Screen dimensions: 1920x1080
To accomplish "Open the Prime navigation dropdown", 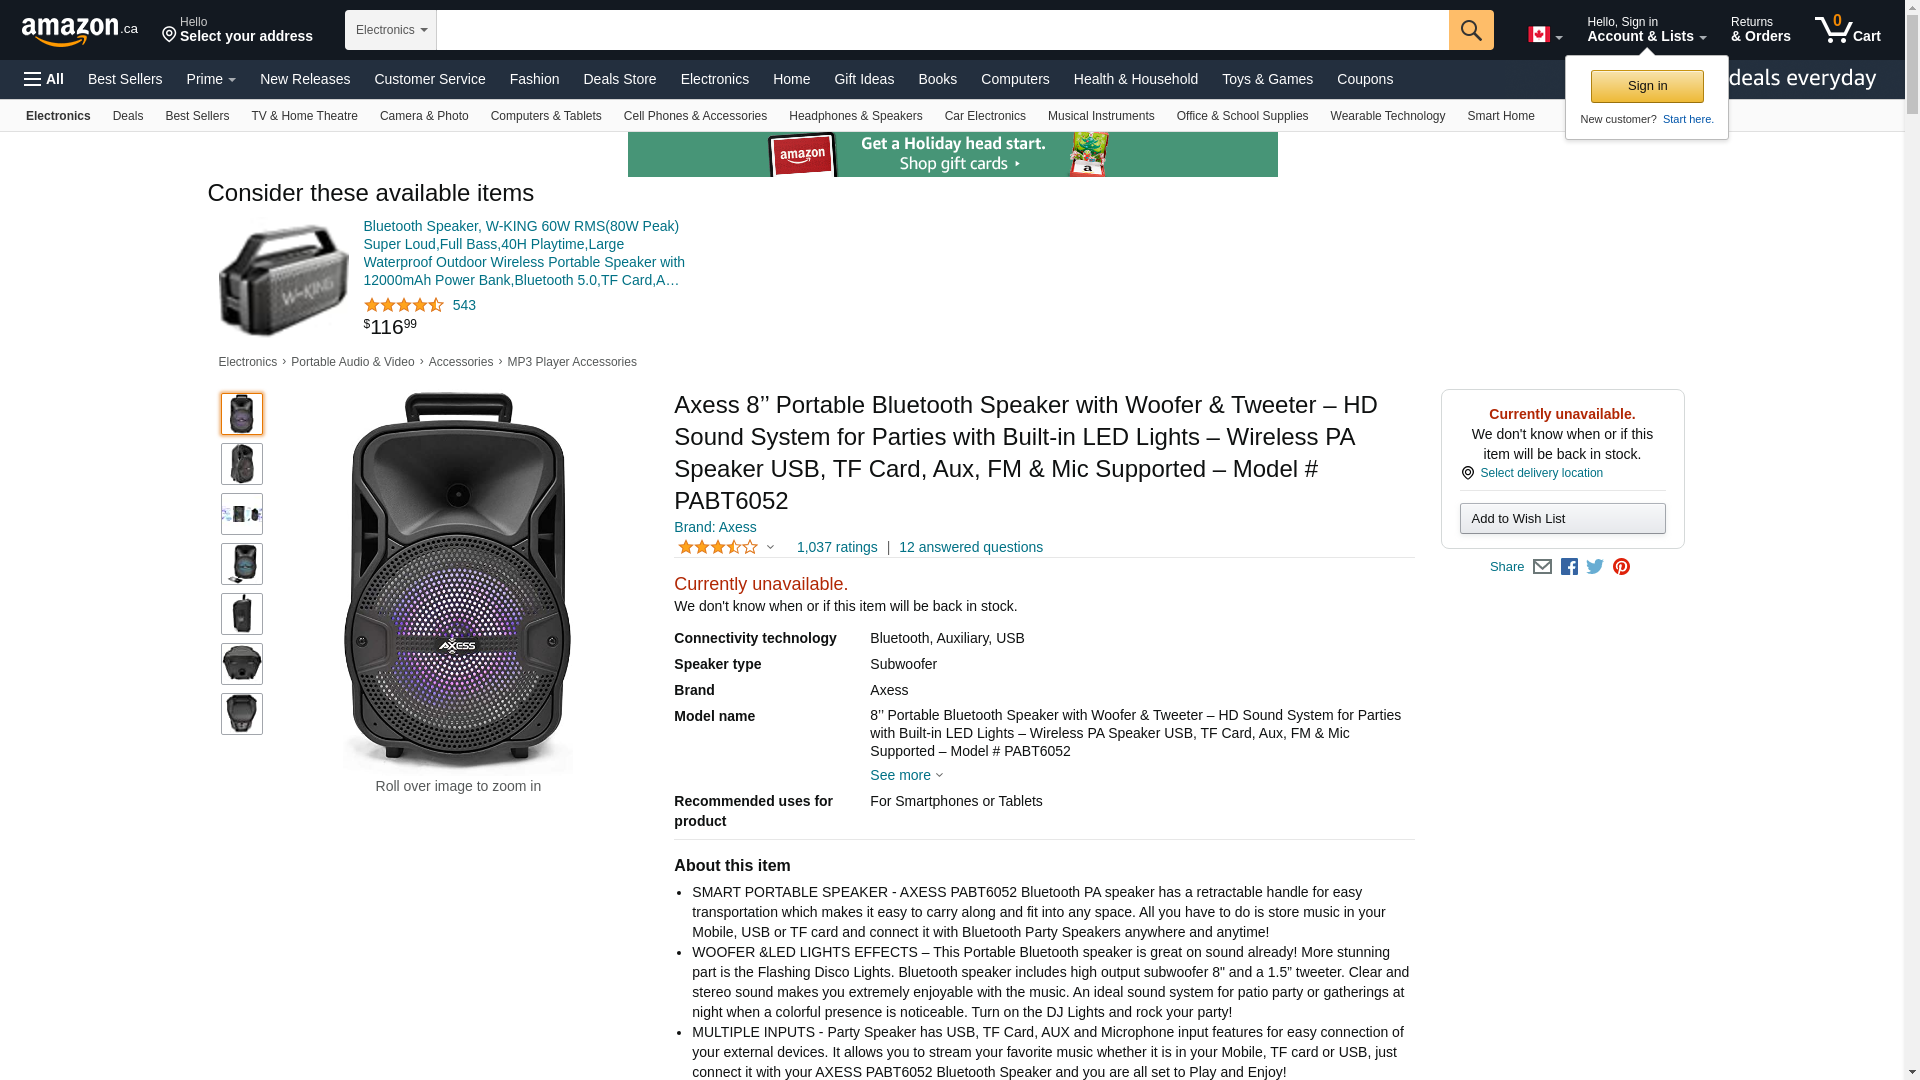I will pyautogui.click(x=211, y=79).
